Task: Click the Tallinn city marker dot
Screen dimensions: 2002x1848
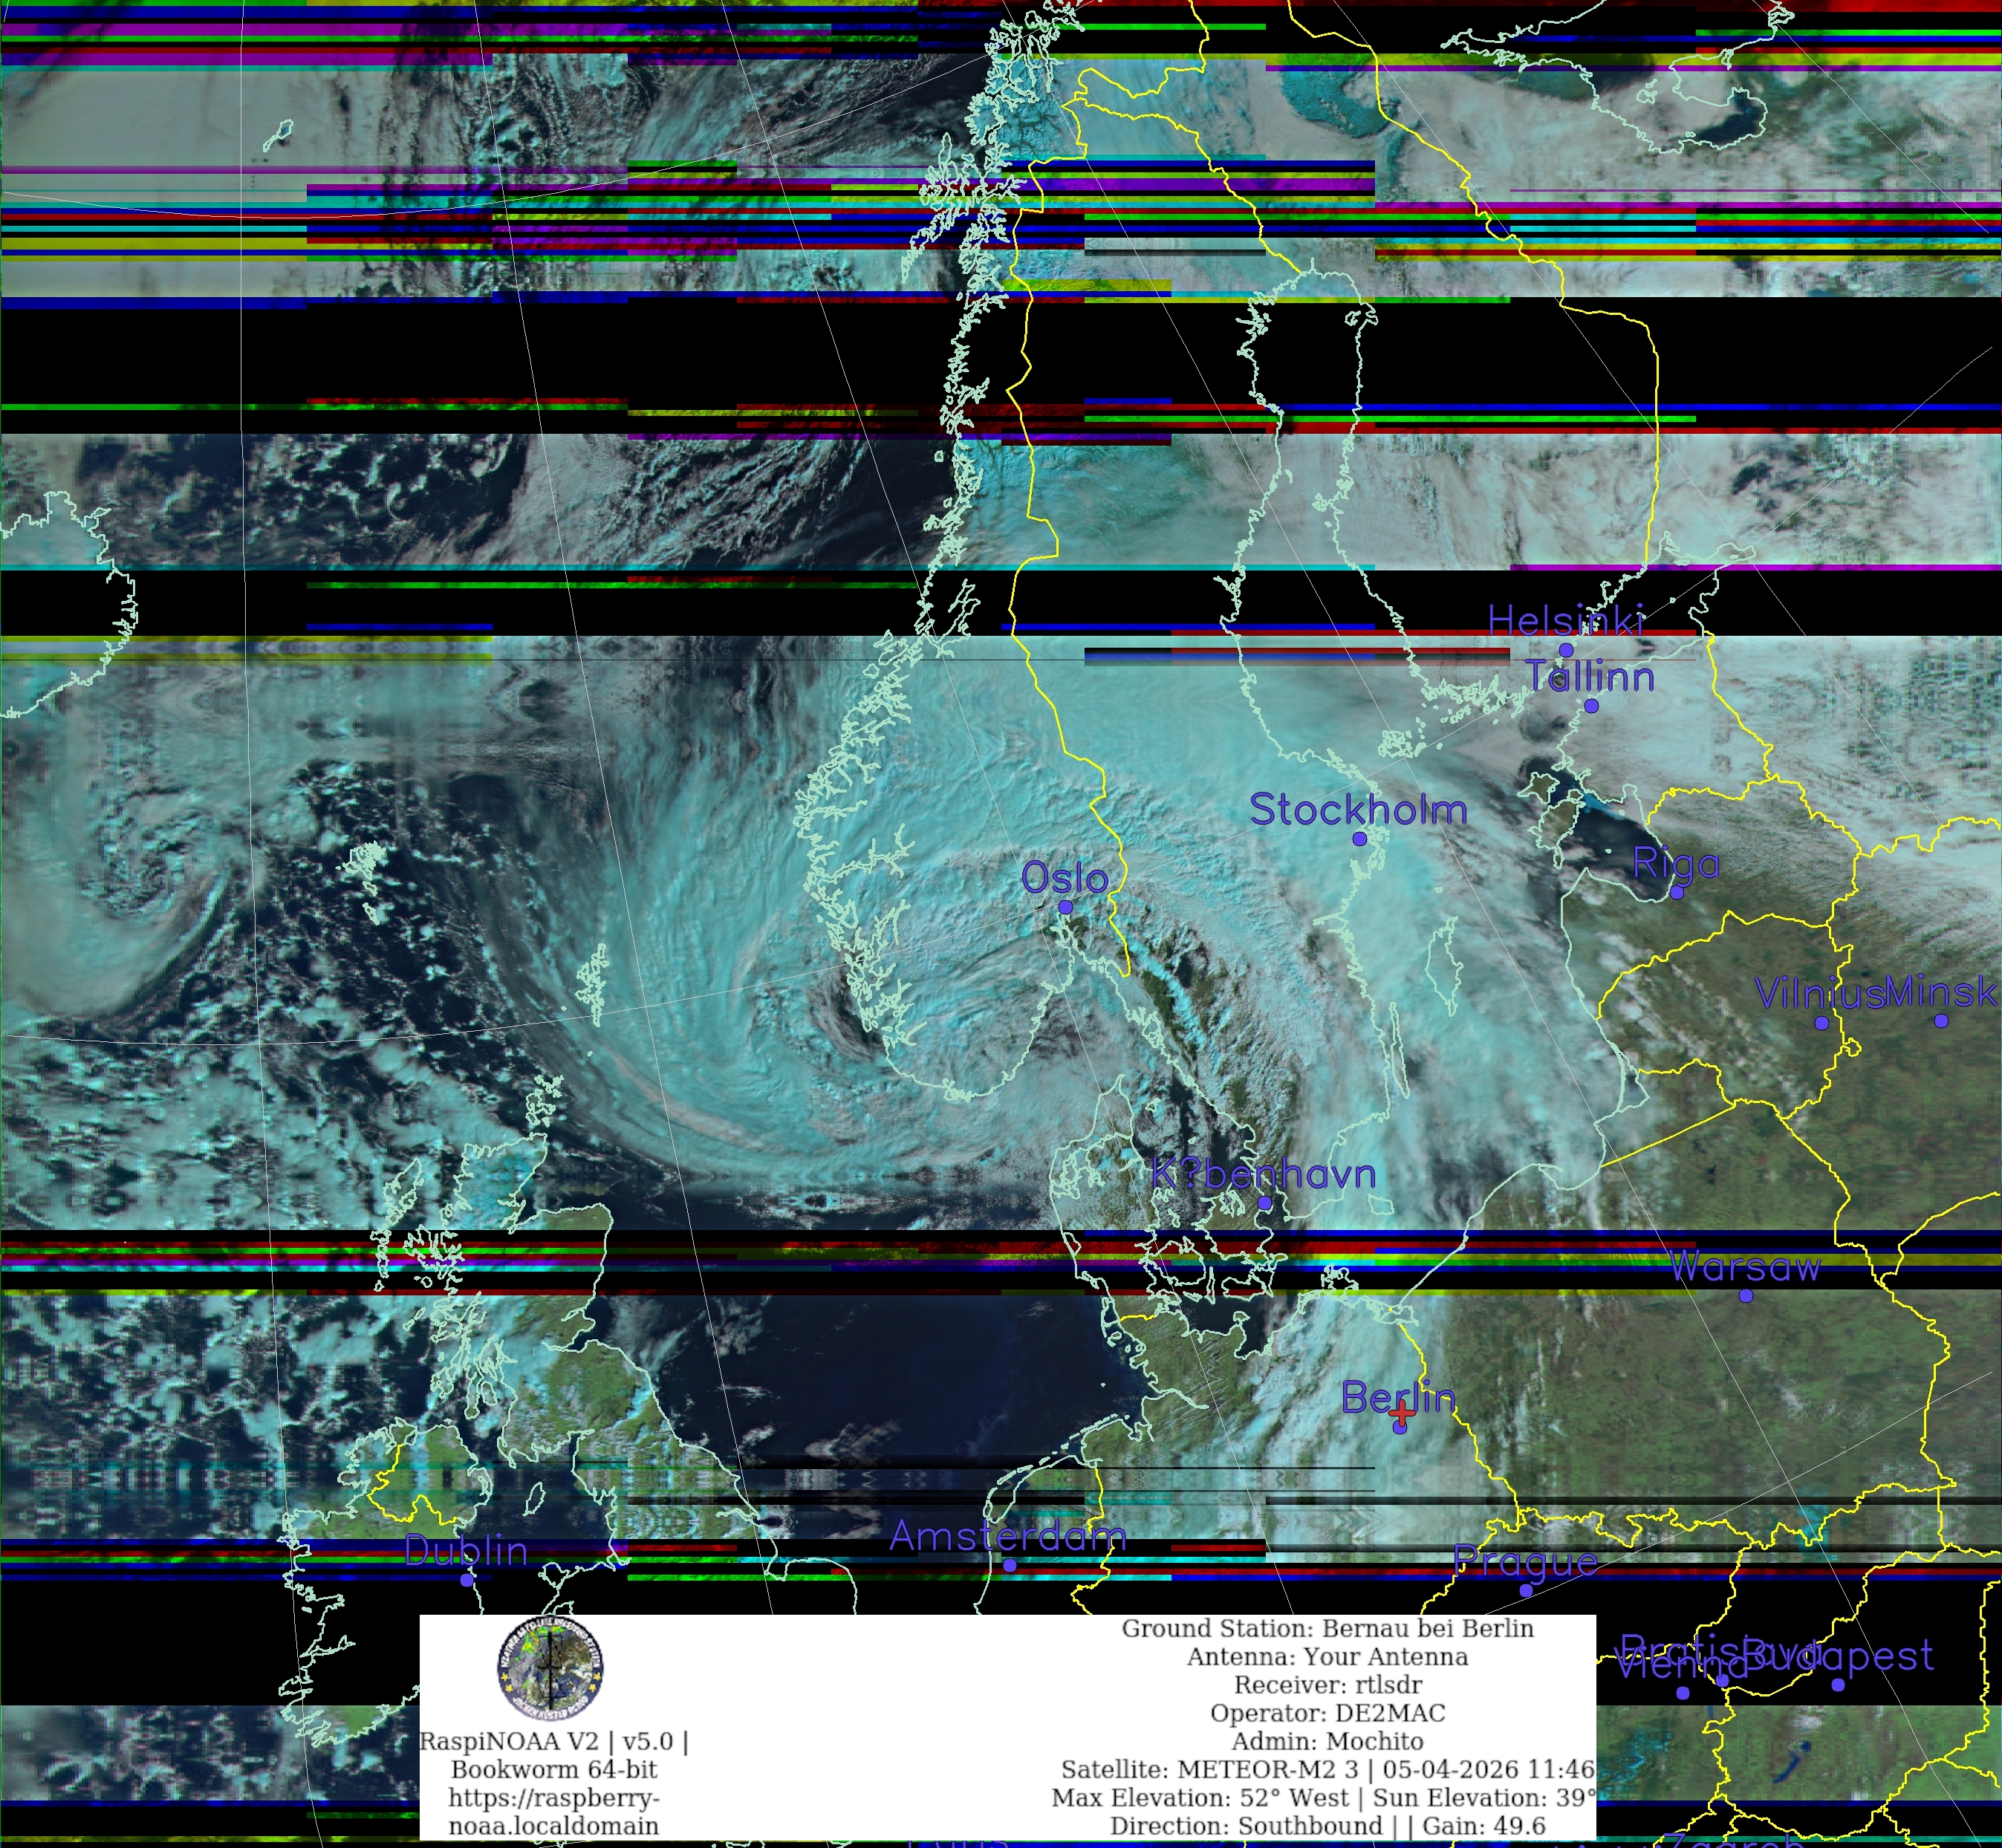Action: click(1591, 706)
